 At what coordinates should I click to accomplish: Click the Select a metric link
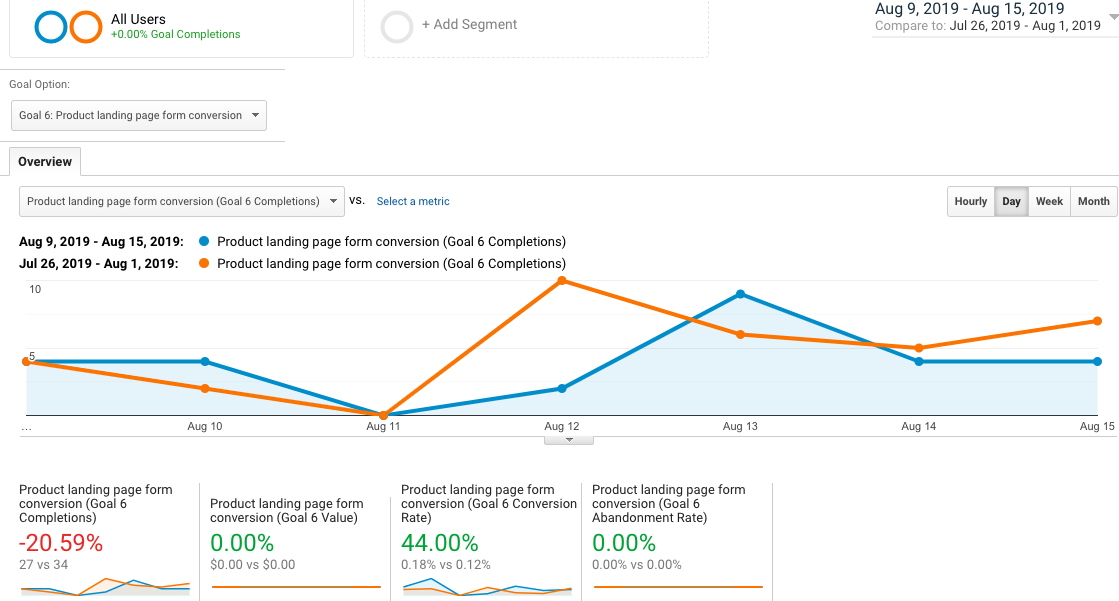(413, 201)
